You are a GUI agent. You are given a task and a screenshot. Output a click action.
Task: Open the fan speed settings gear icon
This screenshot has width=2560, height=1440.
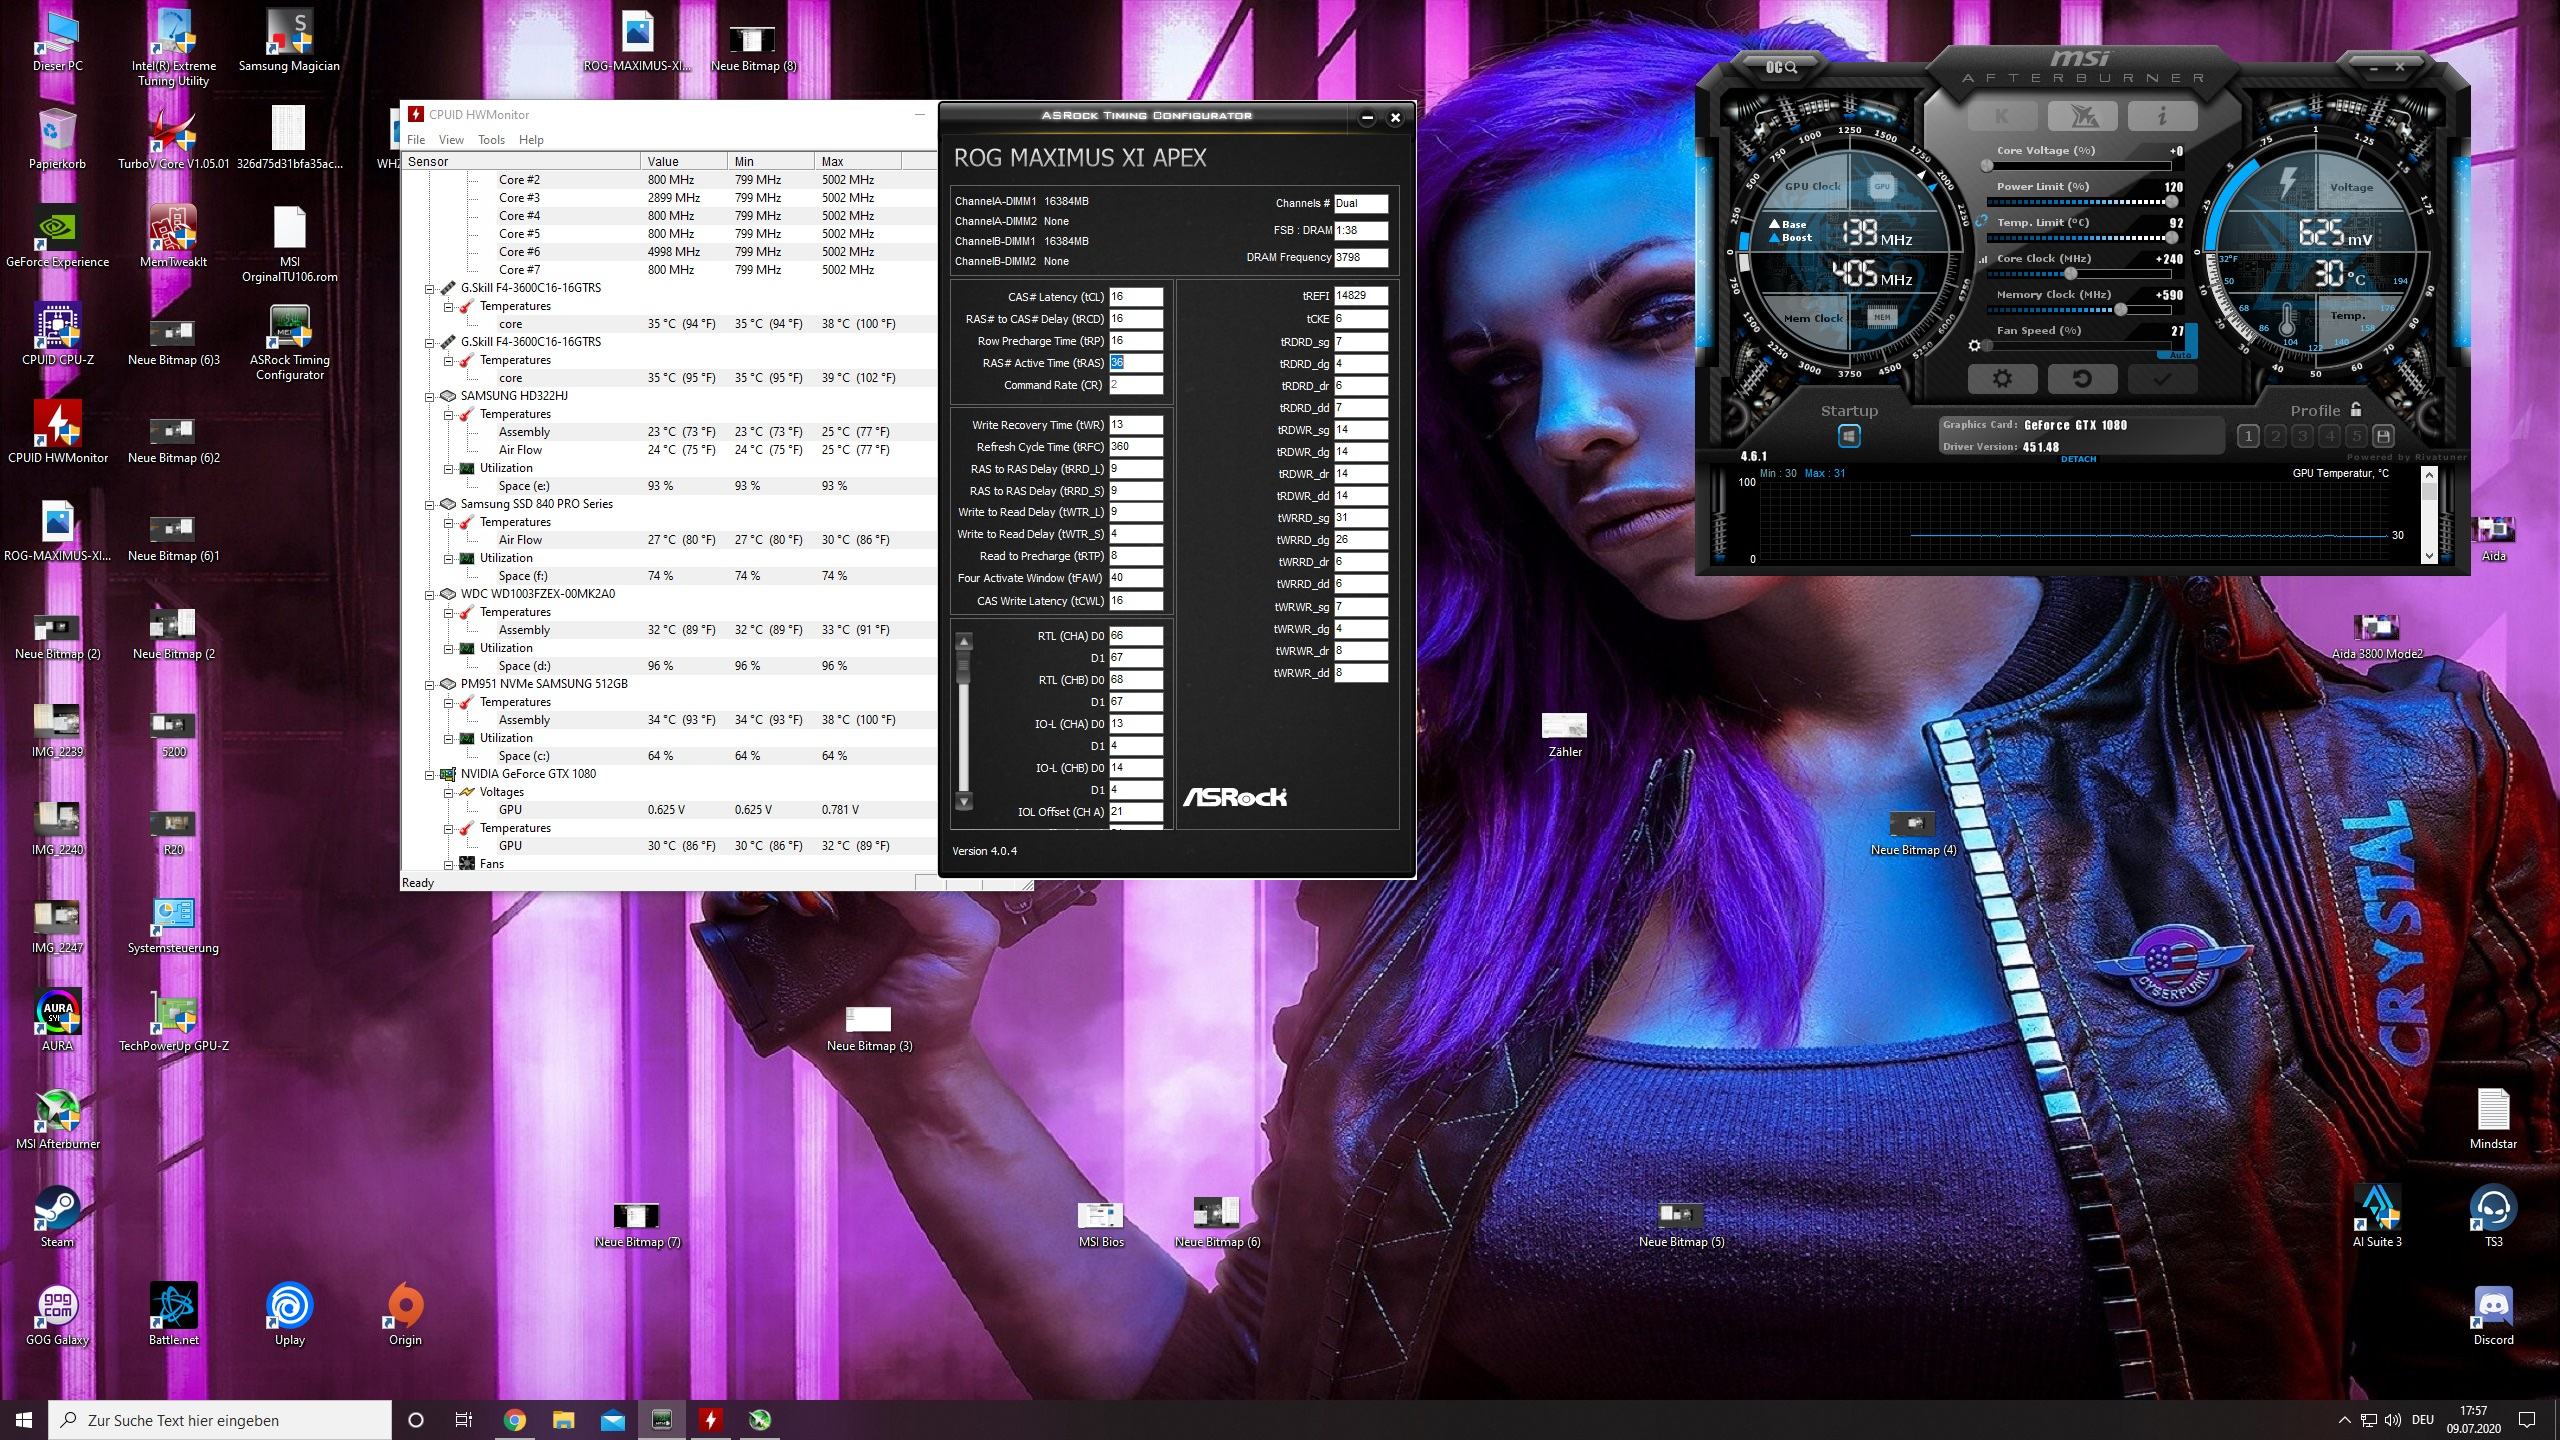1974,346
